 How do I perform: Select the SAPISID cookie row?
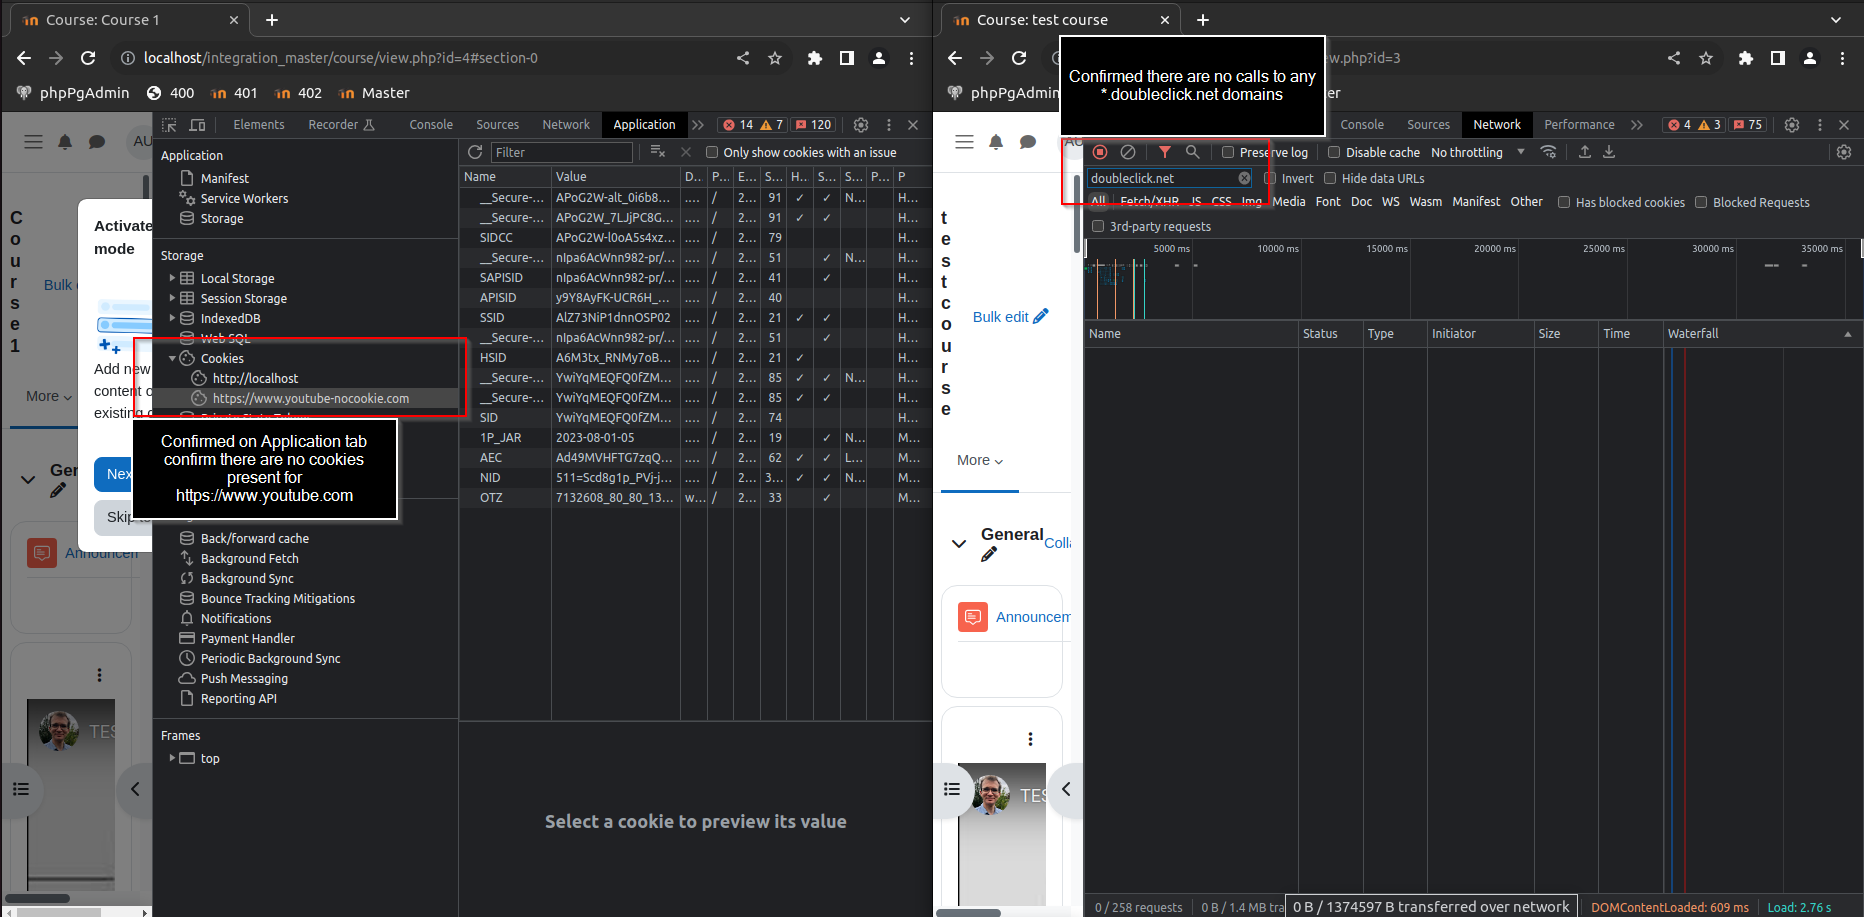point(695,278)
